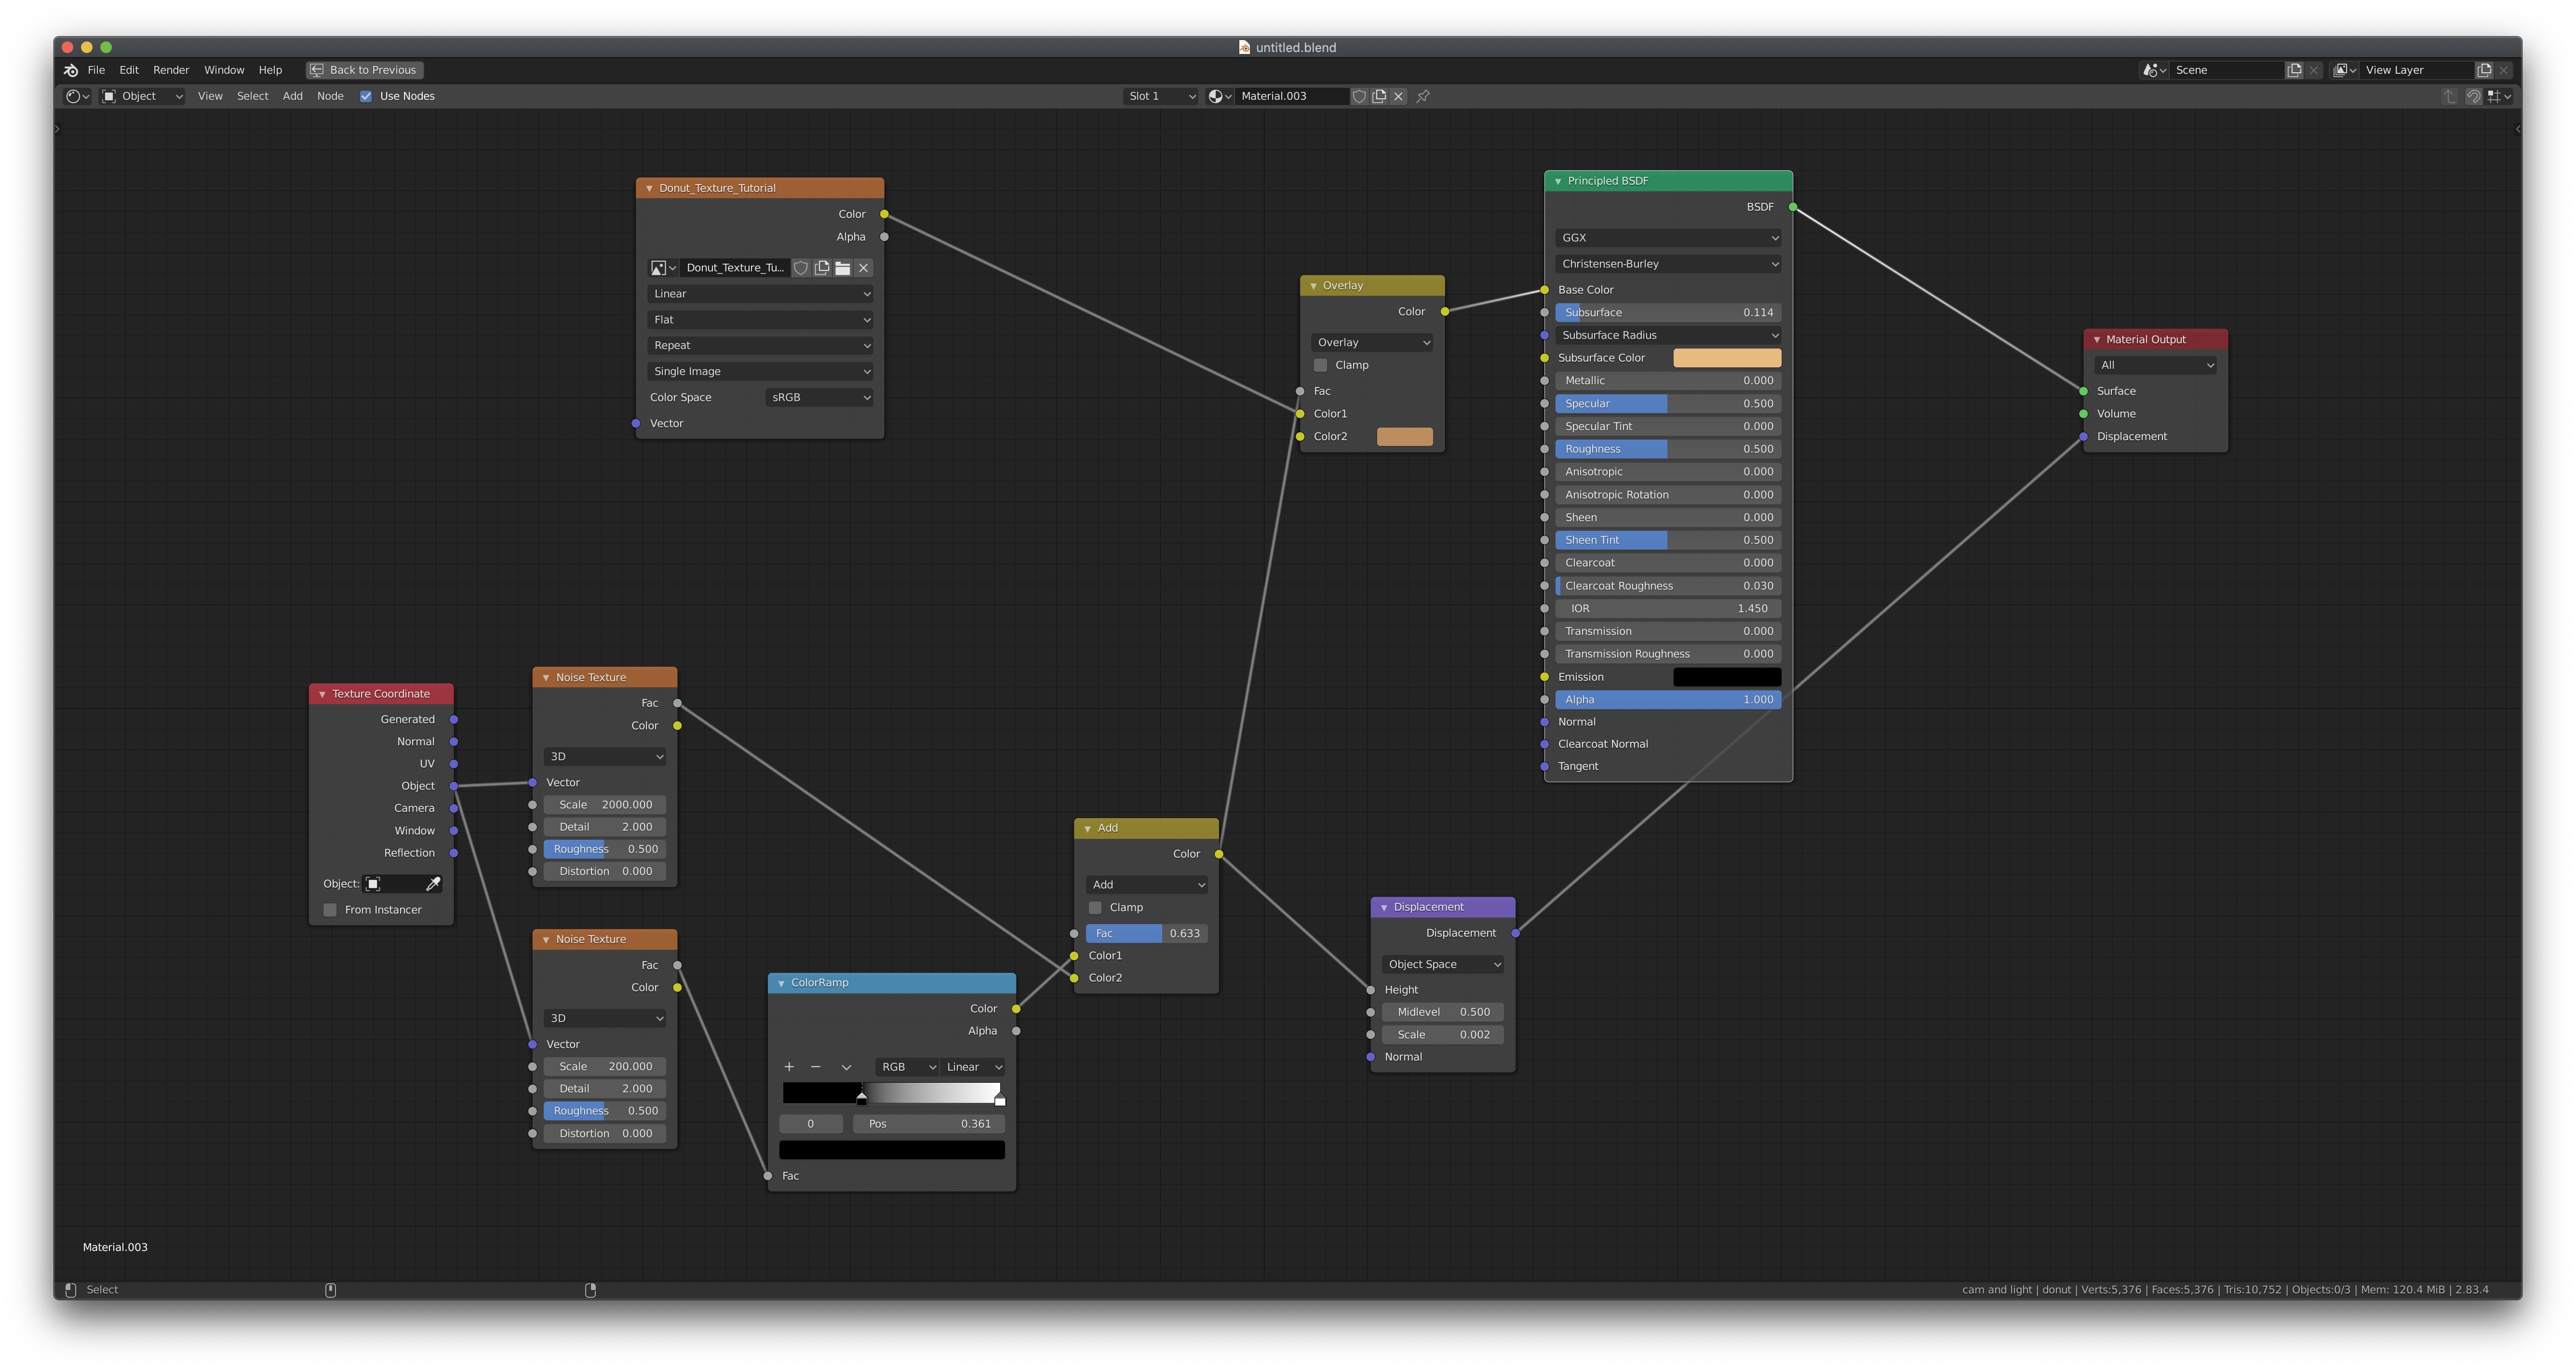The height and width of the screenshot is (1371, 2576).
Task: Pin the node tree with the pushpin icon
Action: point(1423,96)
